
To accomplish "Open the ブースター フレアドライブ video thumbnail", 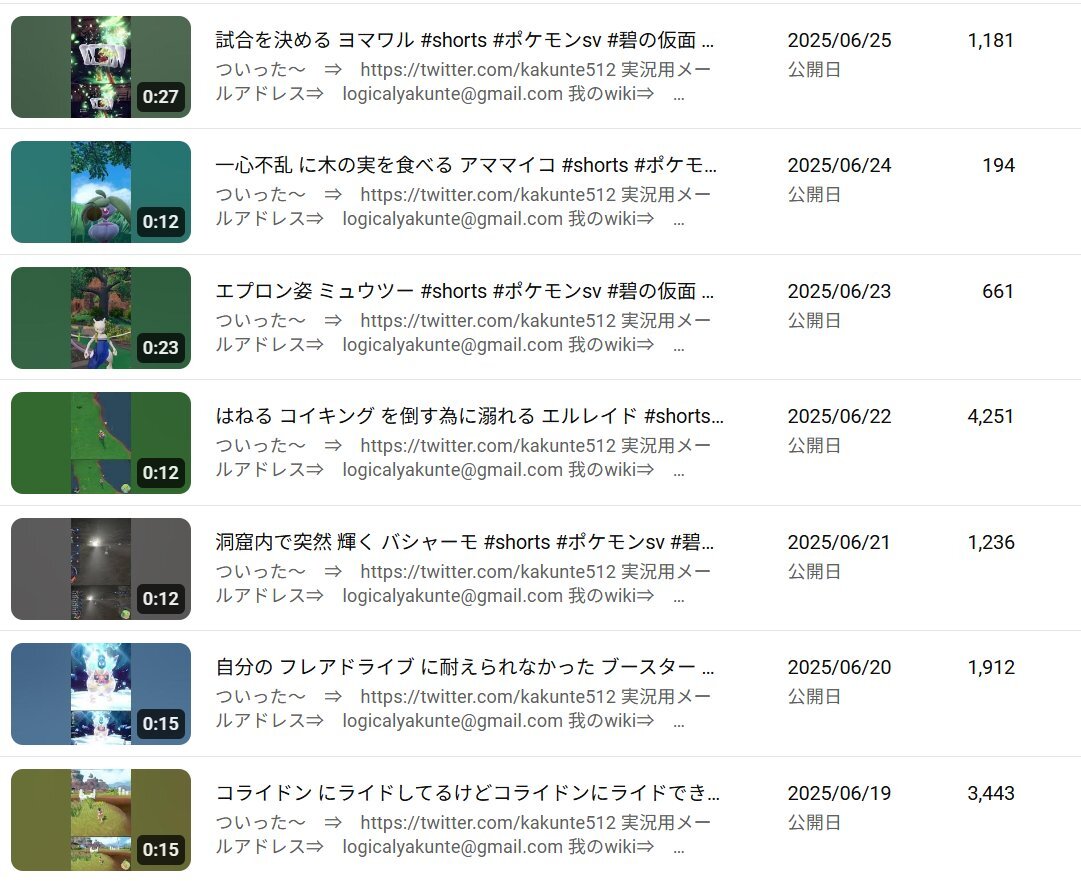I will tap(101, 693).
